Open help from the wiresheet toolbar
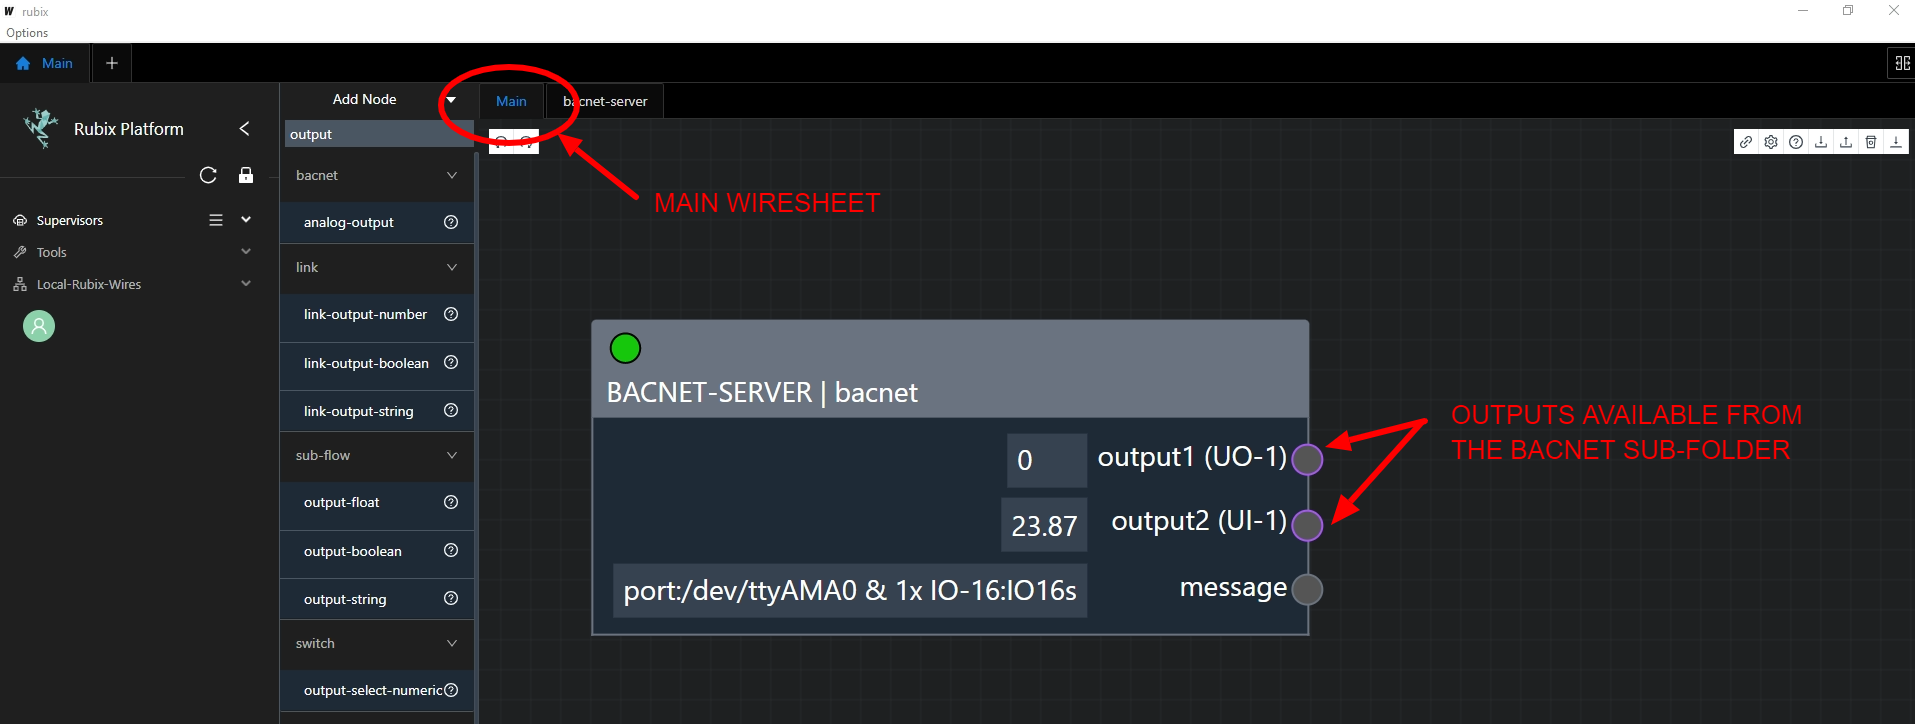Viewport: 1915px width, 724px height. (x=1796, y=142)
